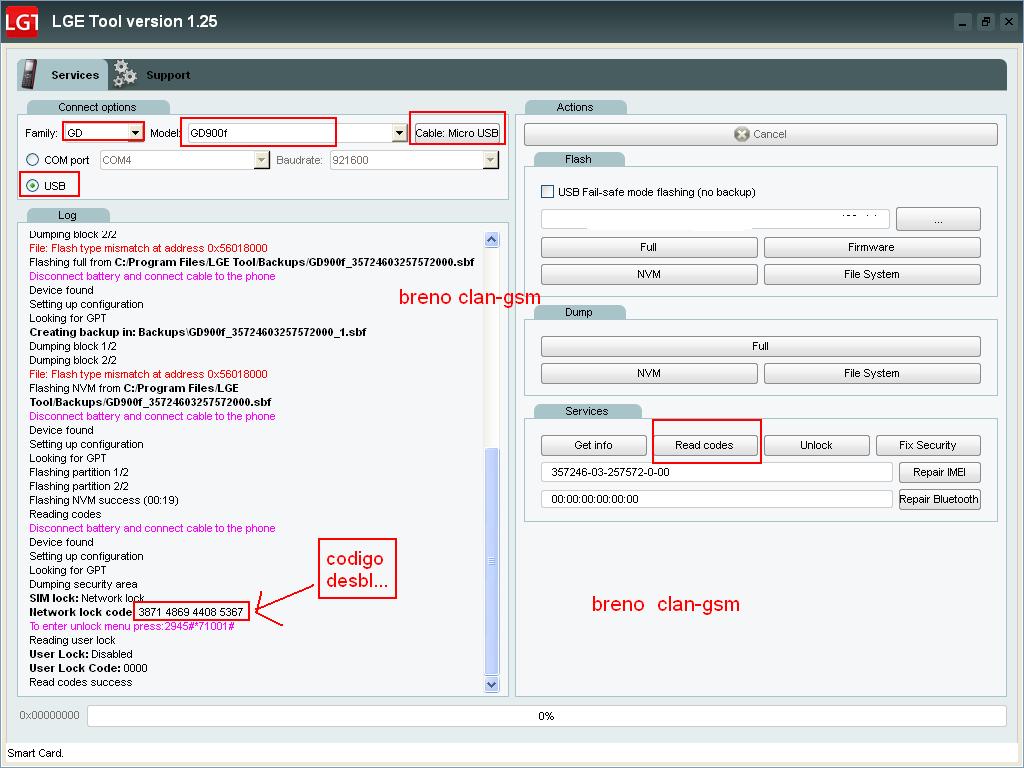Screen dimensions: 1024x768
Task: Click the Dump Full button
Action: tap(760, 346)
